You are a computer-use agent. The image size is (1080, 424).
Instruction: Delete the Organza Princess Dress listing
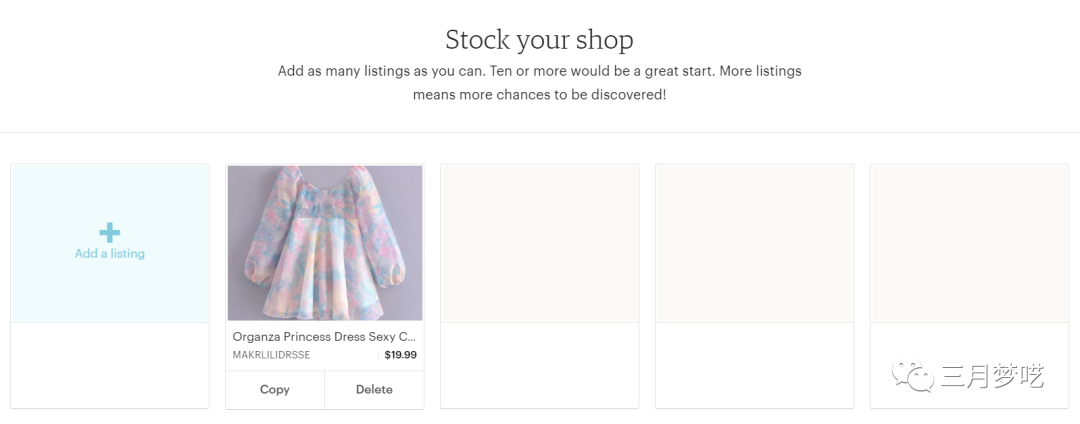point(374,389)
